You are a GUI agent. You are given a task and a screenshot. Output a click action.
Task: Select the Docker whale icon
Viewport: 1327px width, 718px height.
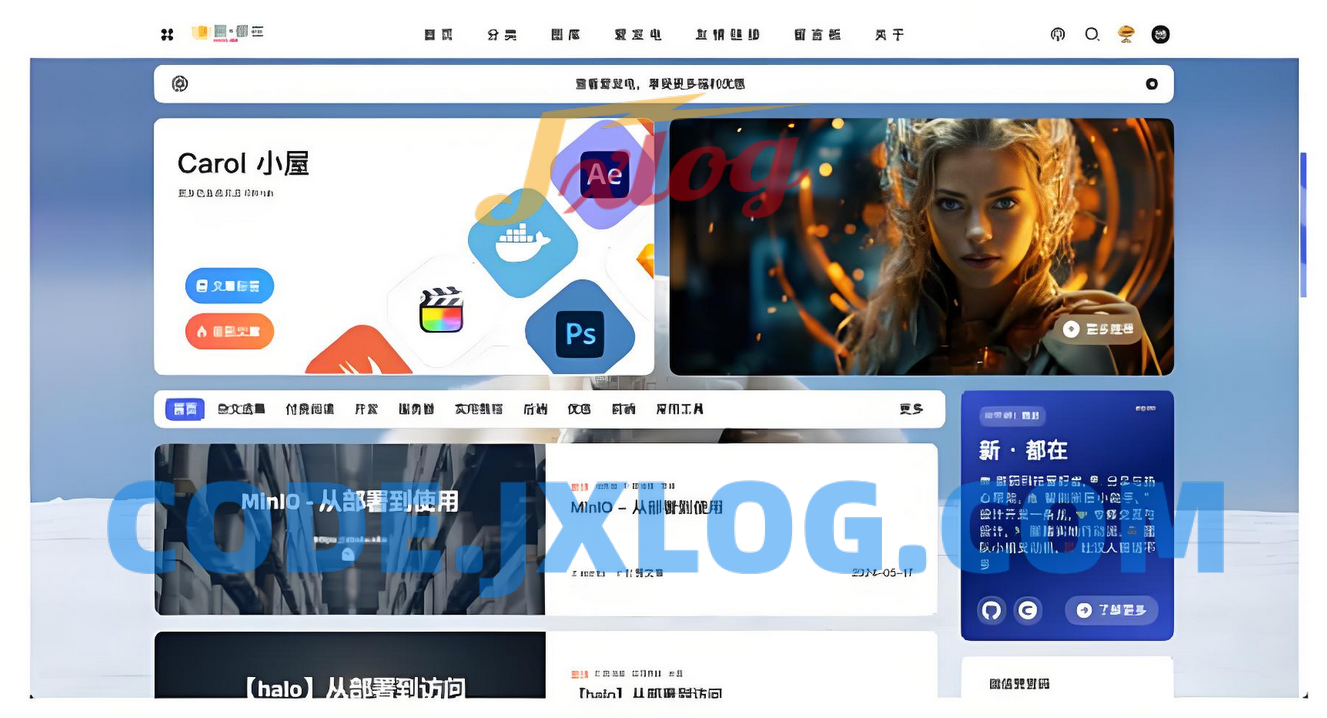(x=523, y=242)
